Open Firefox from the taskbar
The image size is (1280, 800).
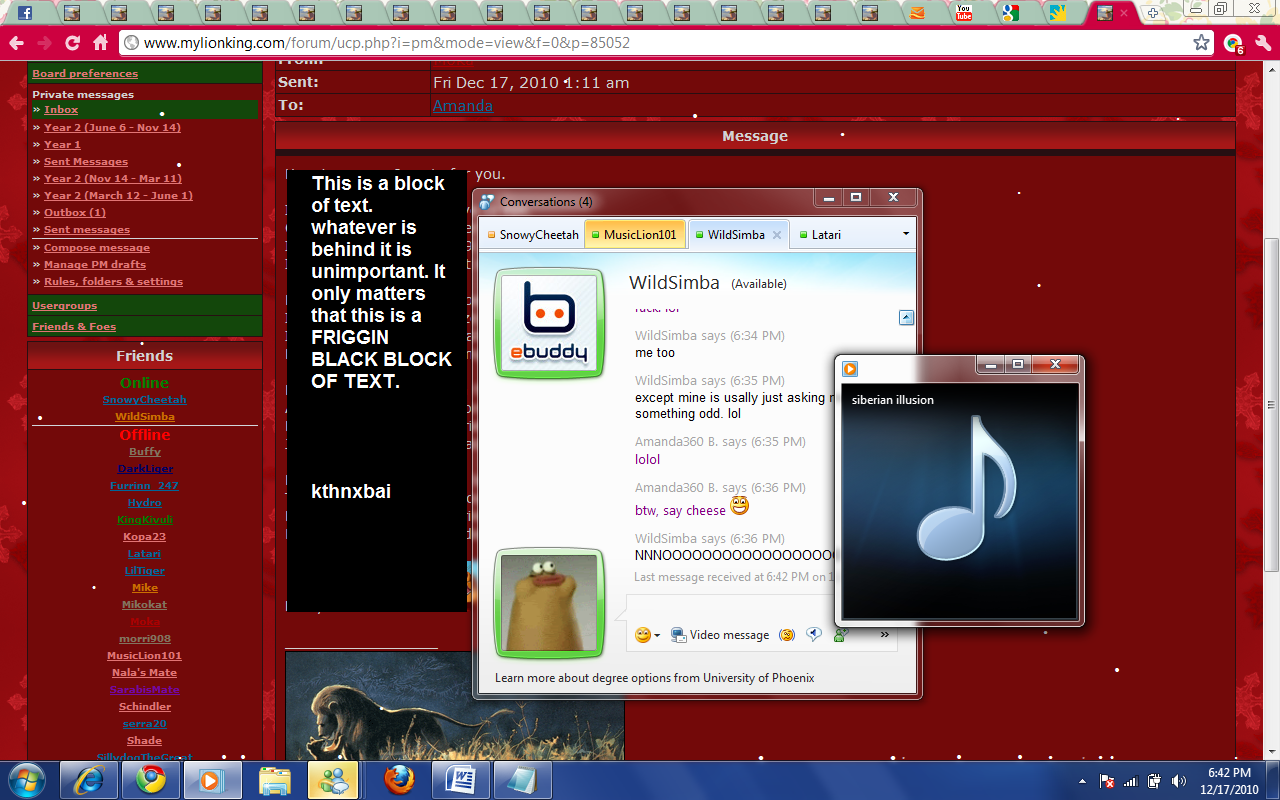400,780
